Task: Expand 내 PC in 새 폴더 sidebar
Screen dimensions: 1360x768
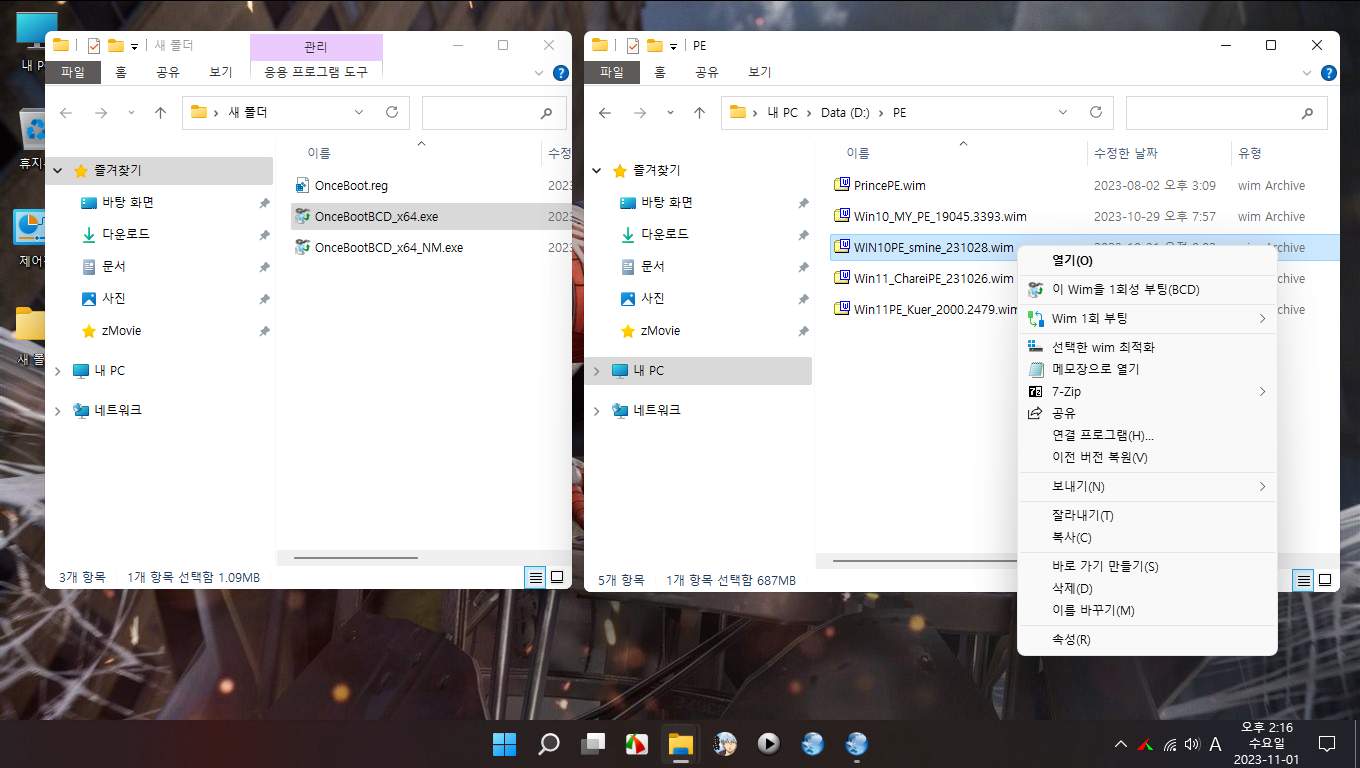Action: [58, 371]
